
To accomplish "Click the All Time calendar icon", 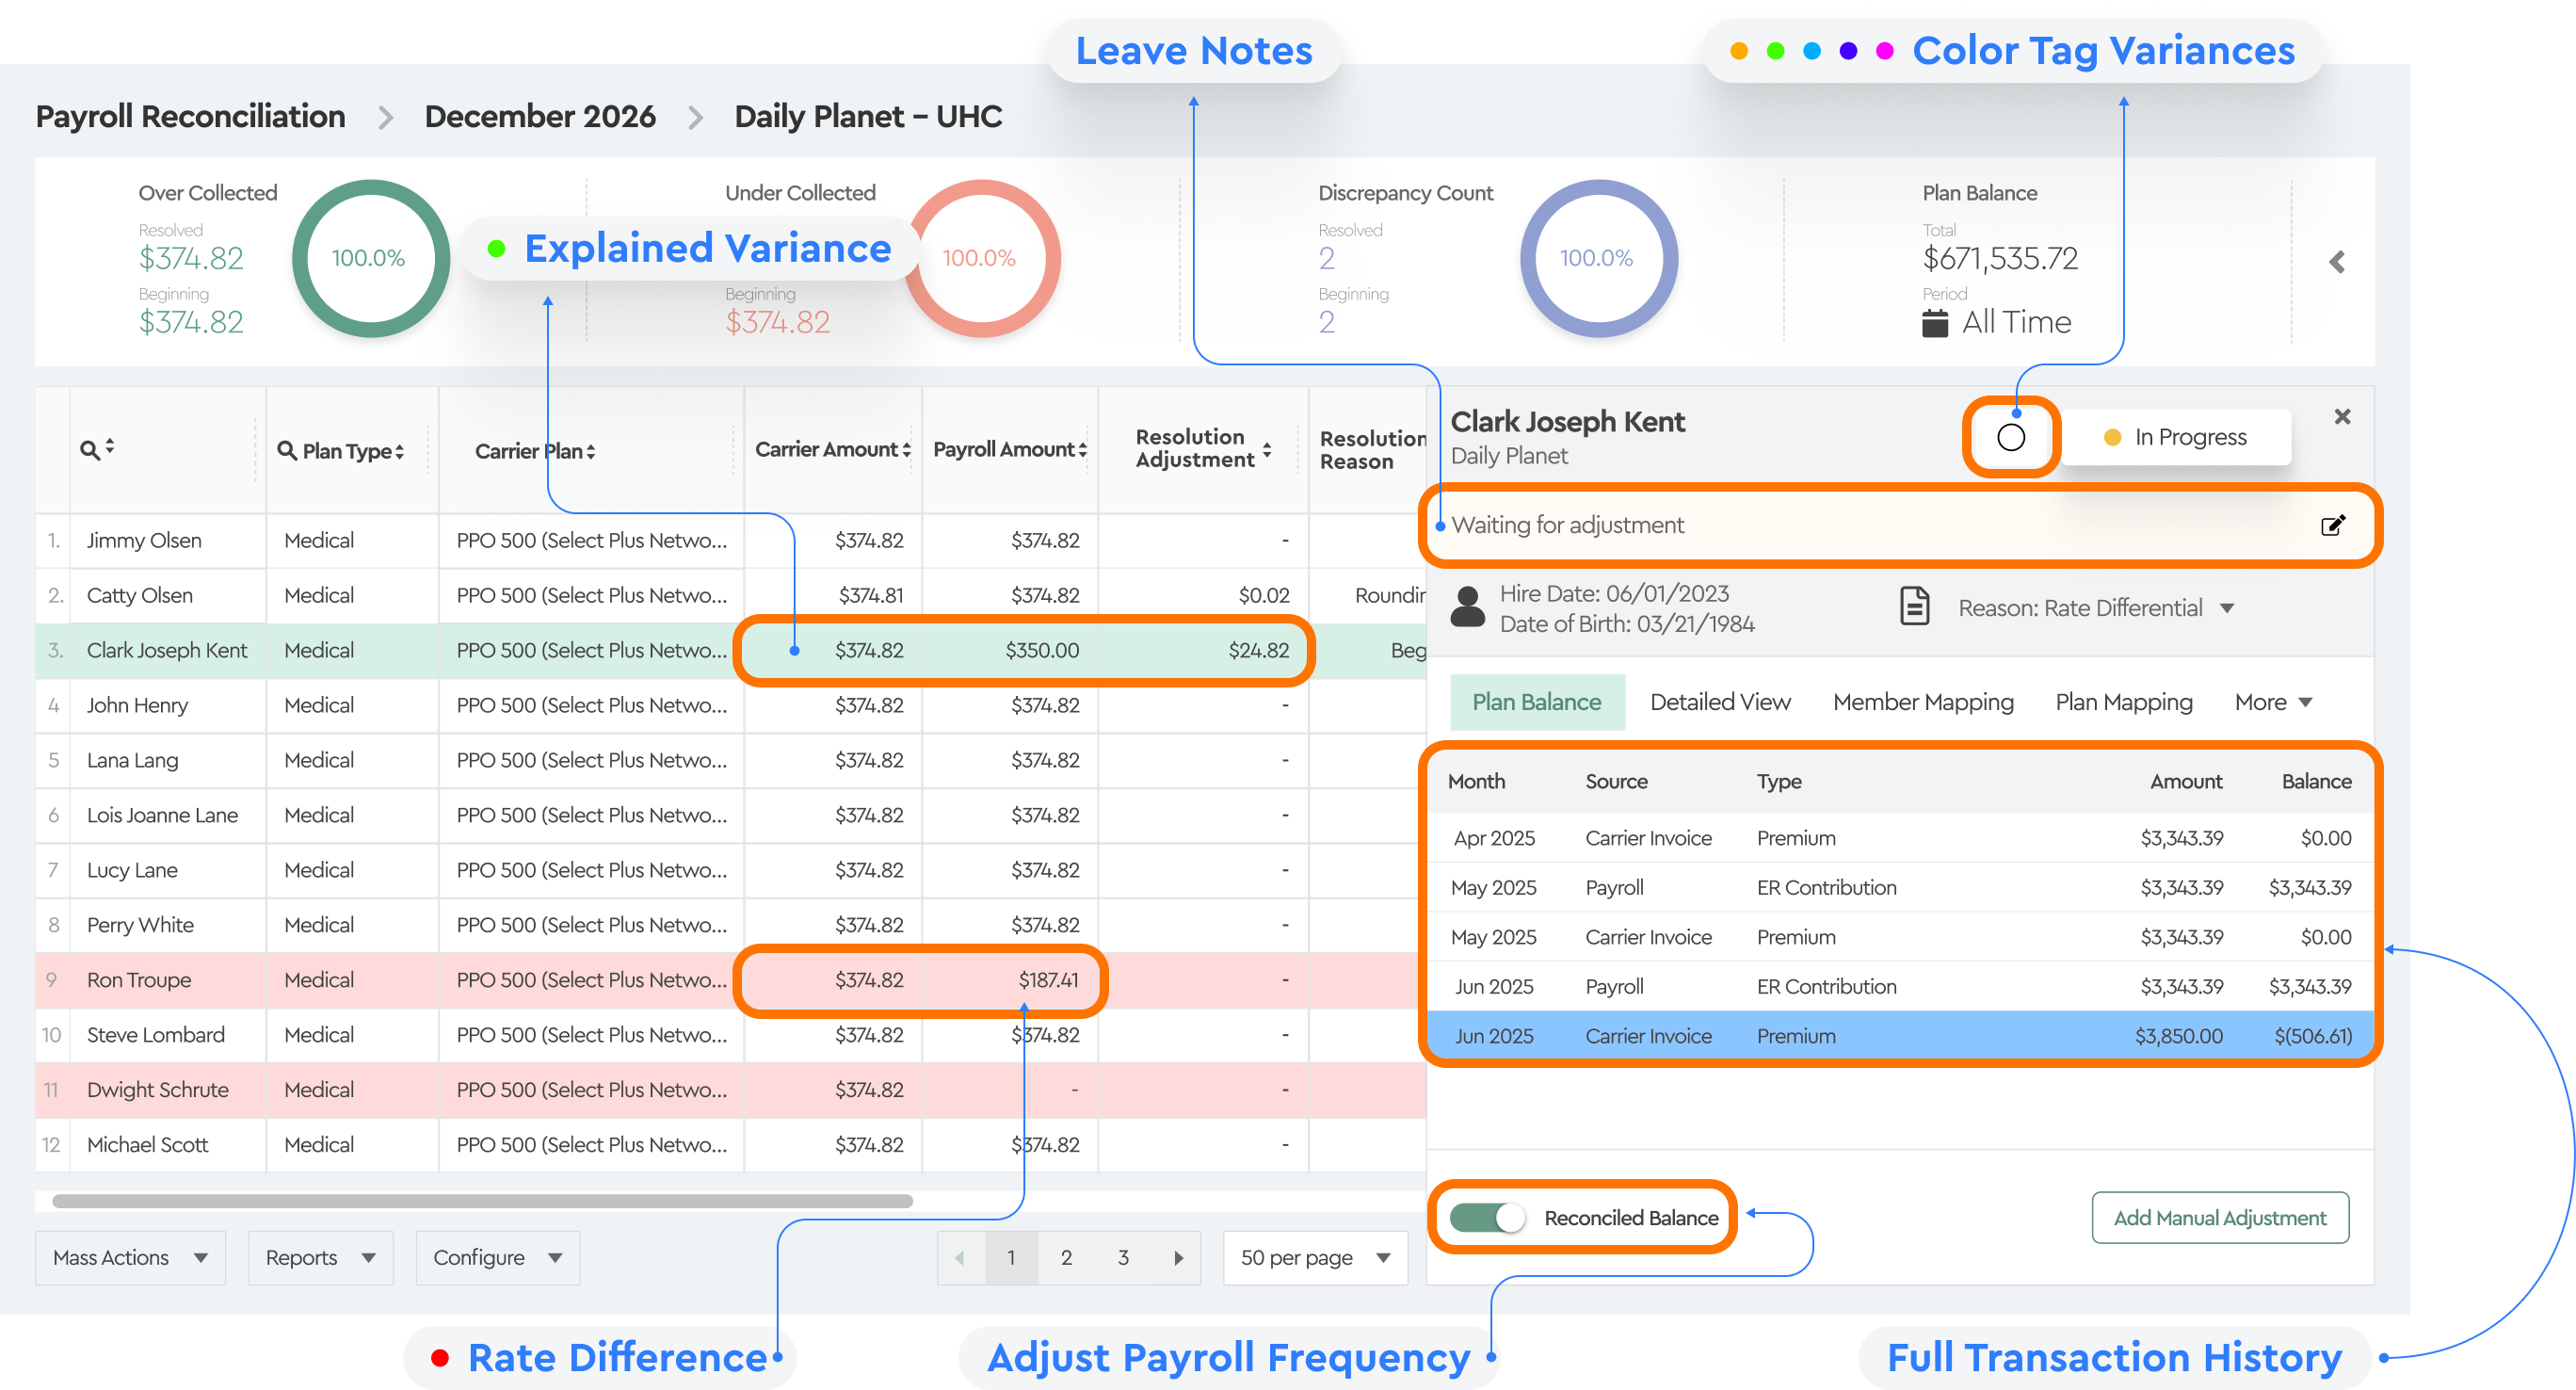I will point(1935,323).
